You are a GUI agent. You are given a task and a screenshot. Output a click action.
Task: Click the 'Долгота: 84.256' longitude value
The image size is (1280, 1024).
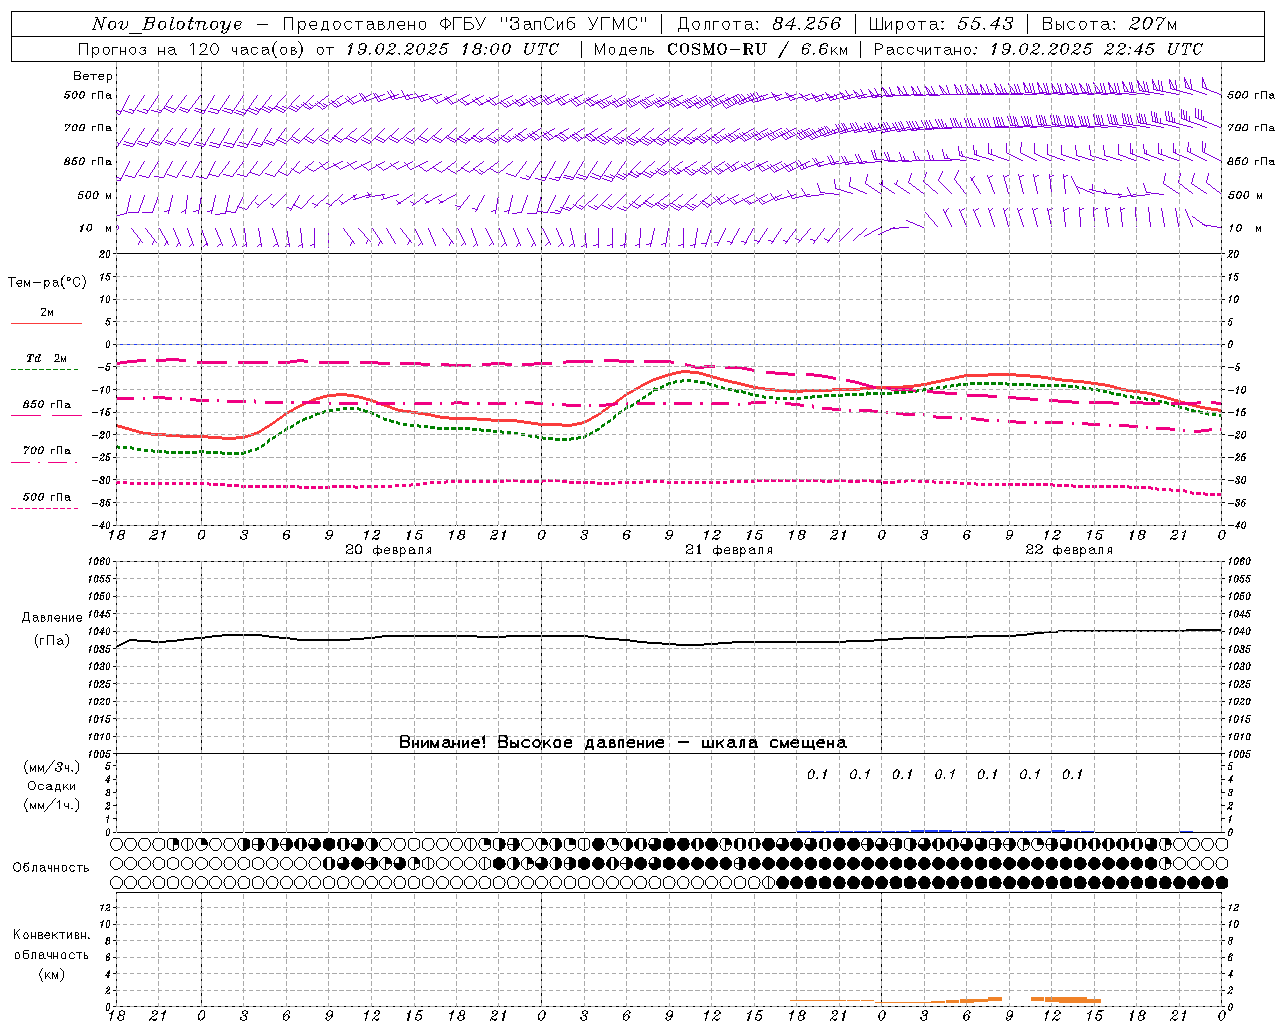tap(760, 24)
